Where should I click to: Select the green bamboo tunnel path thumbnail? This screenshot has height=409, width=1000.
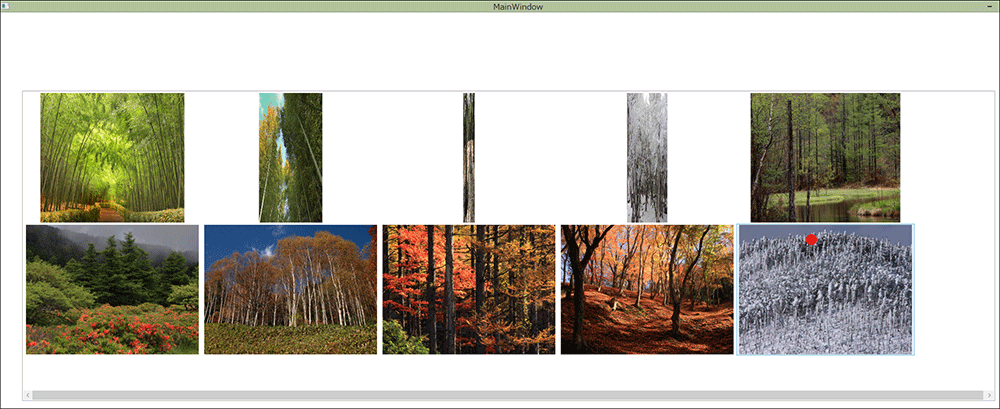112,158
